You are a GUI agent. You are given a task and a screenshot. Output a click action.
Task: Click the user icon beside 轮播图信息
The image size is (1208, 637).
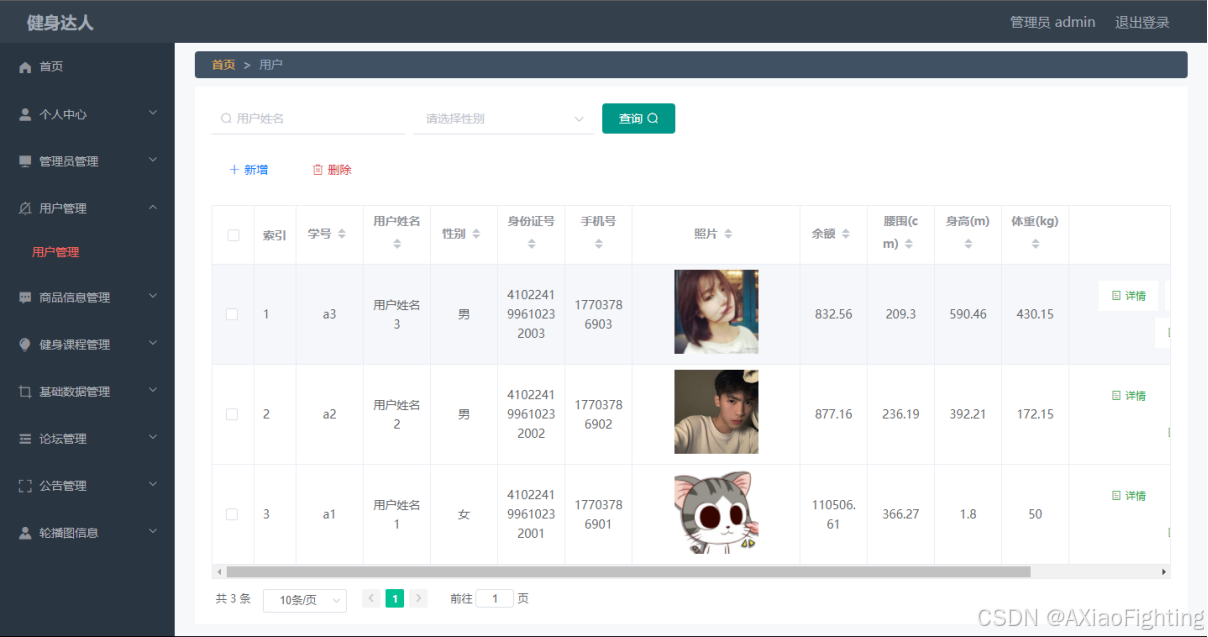tap(26, 533)
